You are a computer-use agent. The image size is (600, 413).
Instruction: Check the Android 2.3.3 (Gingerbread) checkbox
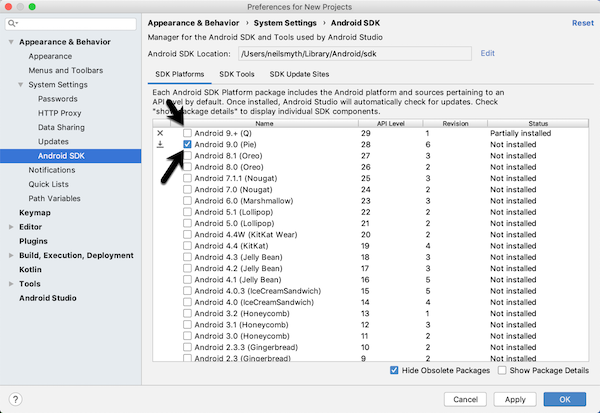pyautogui.click(x=187, y=347)
